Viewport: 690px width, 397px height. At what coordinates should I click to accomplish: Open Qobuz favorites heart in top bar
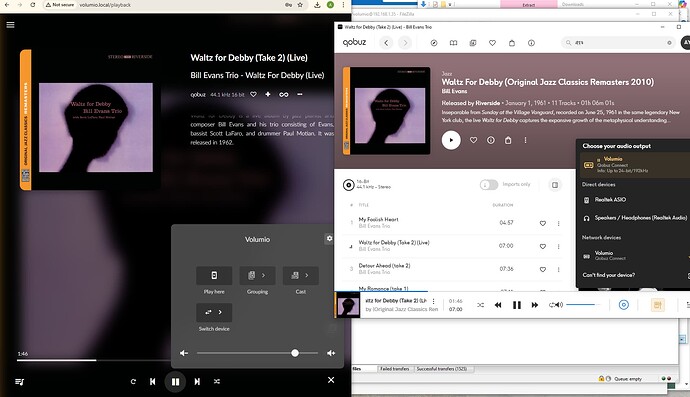(492, 43)
